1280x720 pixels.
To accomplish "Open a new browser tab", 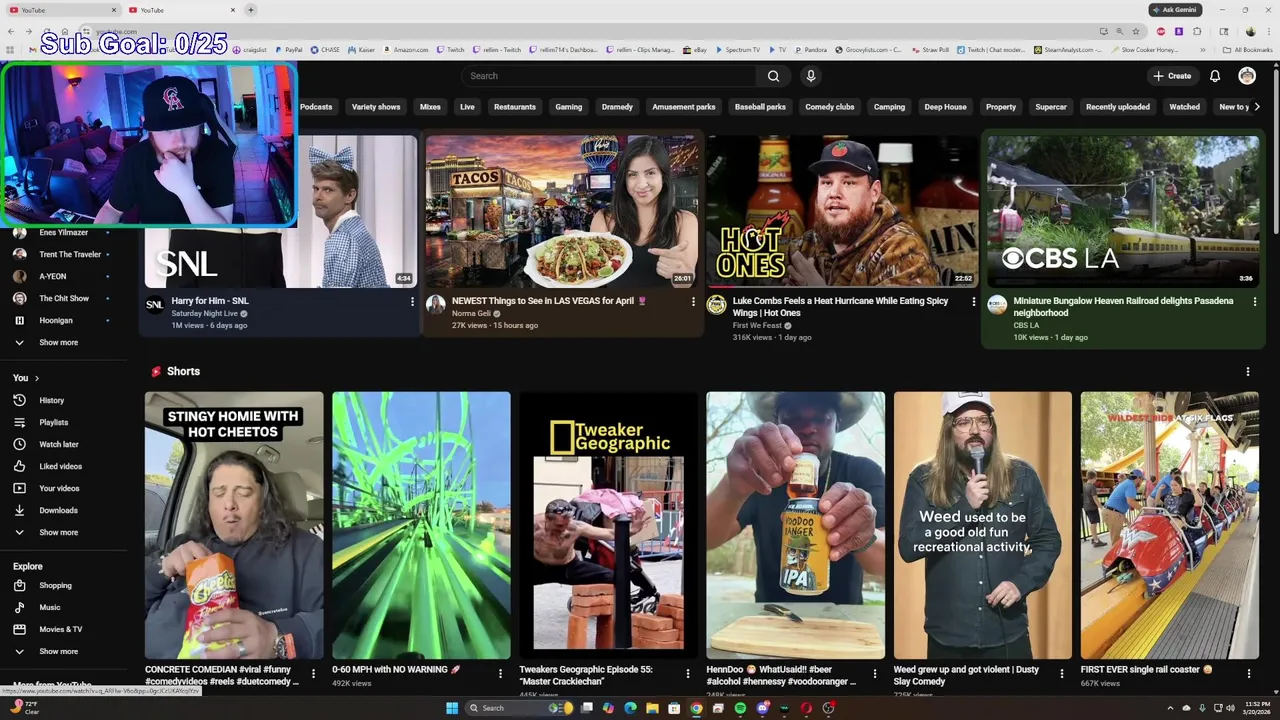I will pos(250,10).
